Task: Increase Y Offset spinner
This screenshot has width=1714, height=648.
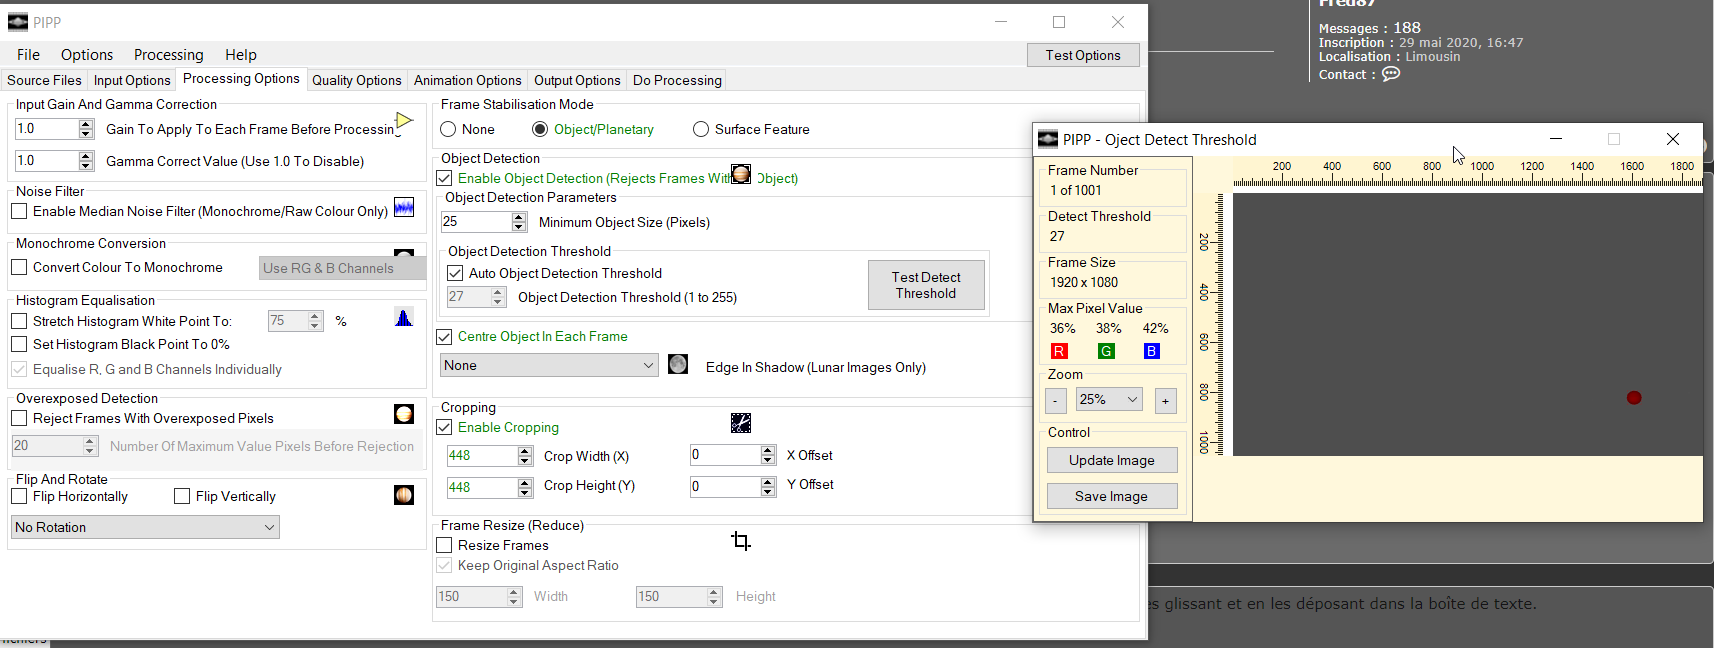Action: coord(768,482)
